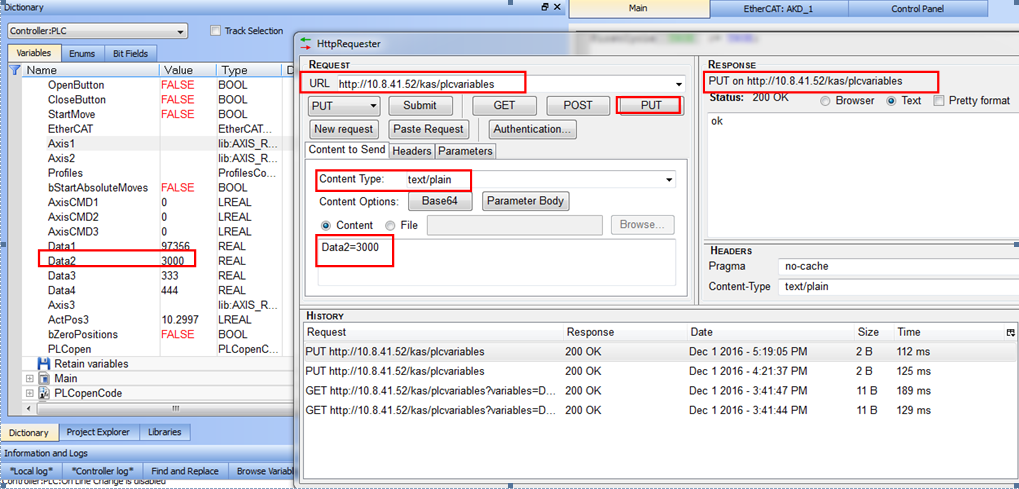Expand the PLCopenCode tree node
This screenshot has width=1019, height=489.
click(29, 393)
